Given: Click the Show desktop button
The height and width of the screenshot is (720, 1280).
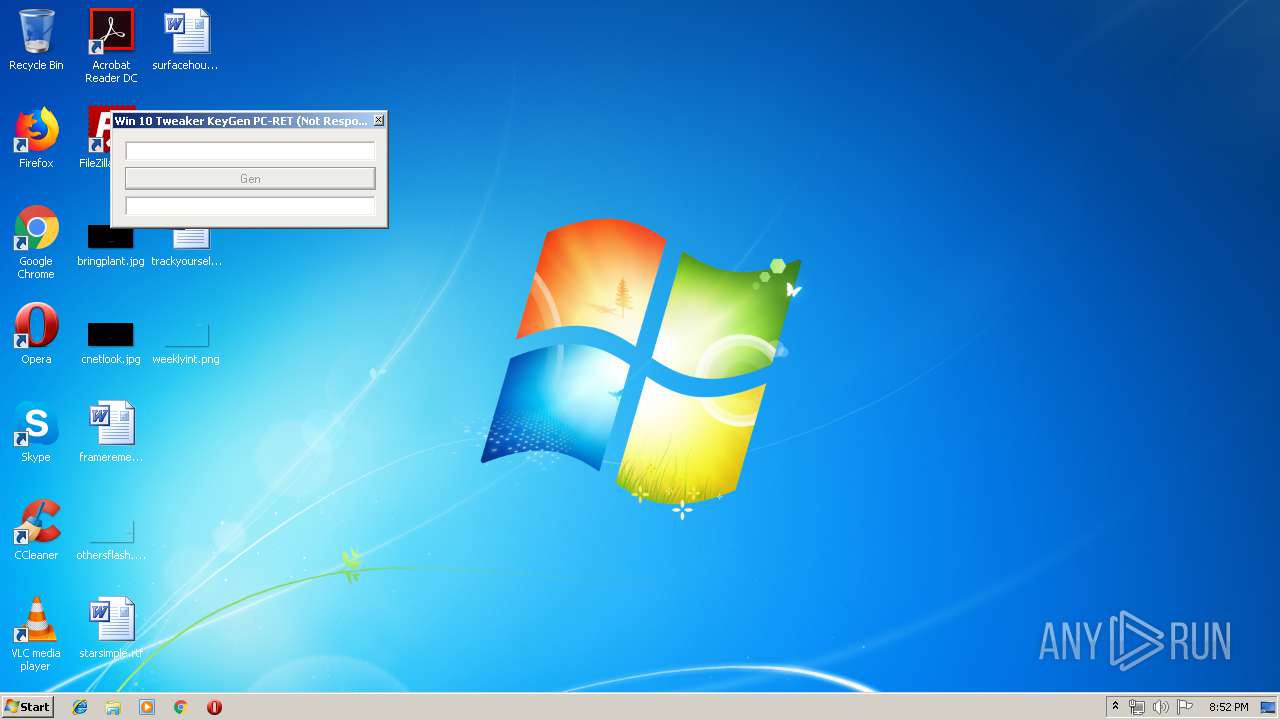Looking at the screenshot, I should pyautogui.click(x=1269, y=707).
